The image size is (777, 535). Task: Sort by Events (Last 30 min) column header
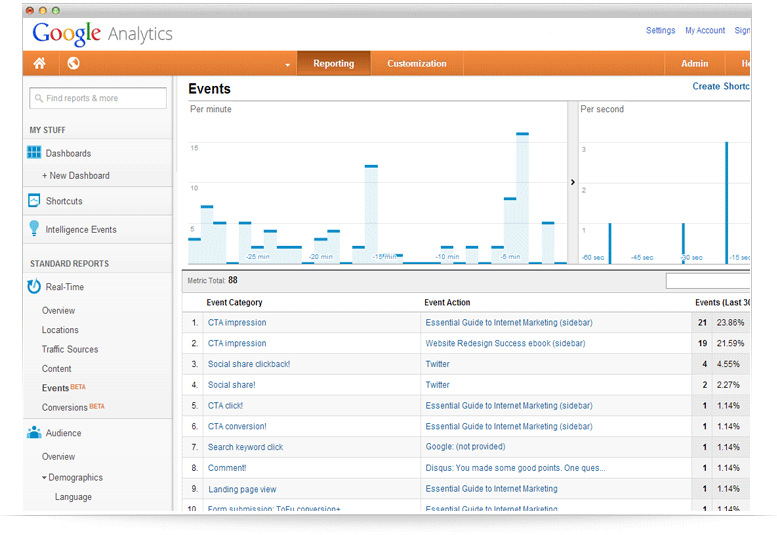coord(722,302)
